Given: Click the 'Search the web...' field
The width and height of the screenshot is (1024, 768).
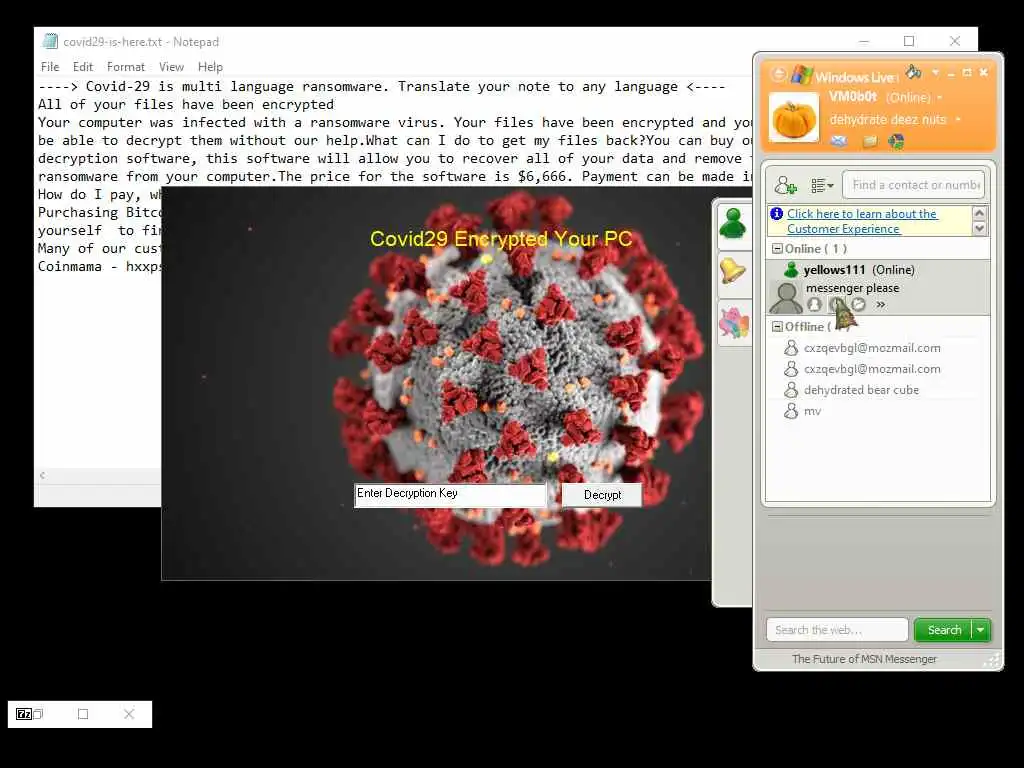Looking at the screenshot, I should click(837, 630).
